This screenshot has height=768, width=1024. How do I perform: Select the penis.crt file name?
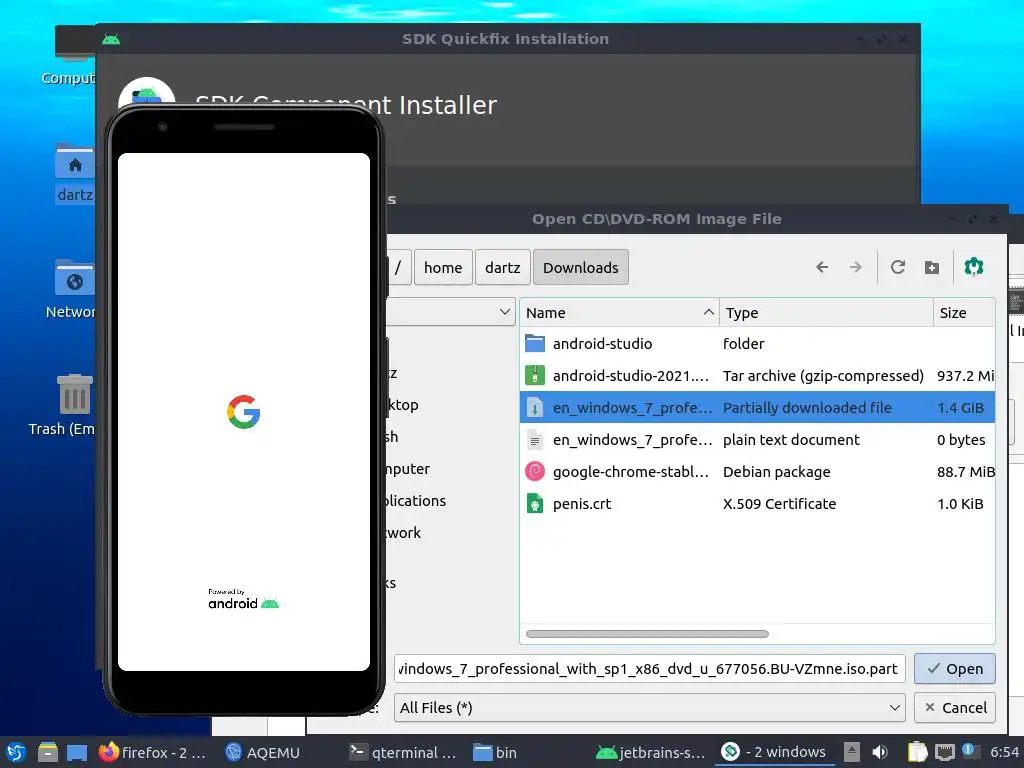(582, 504)
